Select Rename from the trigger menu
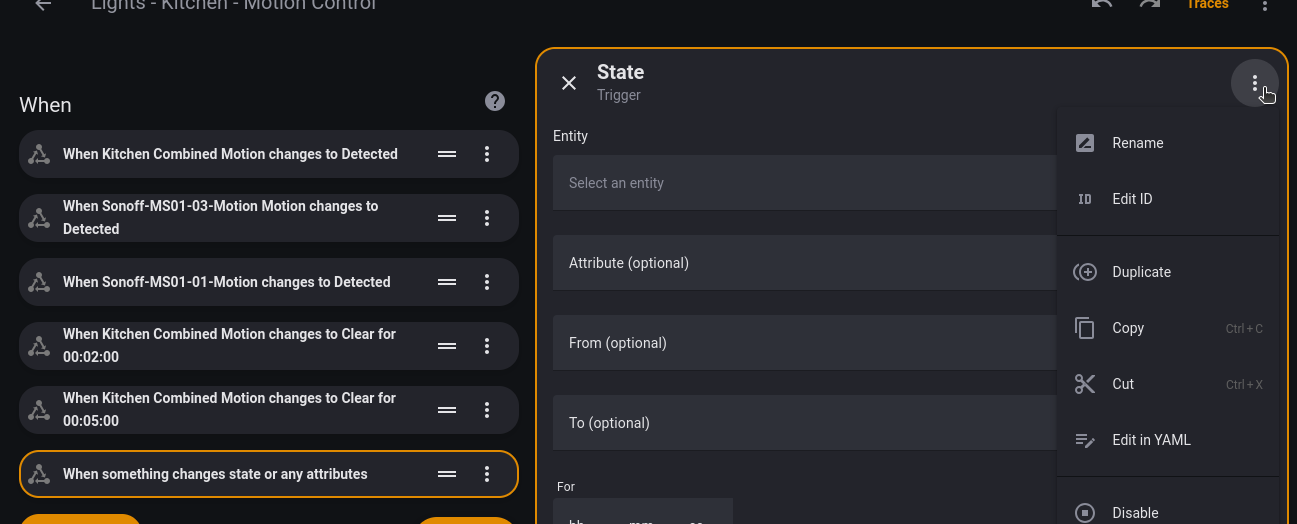The width and height of the screenshot is (1297, 524). pos(1137,143)
